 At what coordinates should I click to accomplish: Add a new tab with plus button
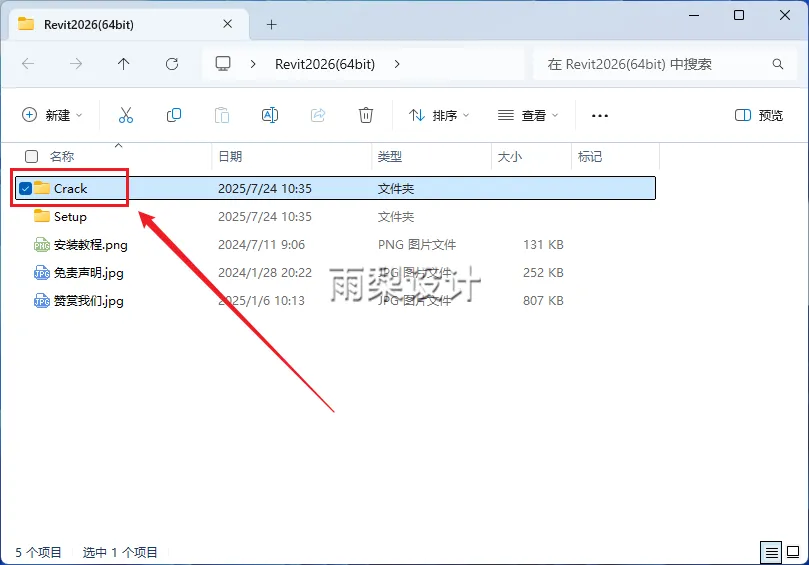[271, 24]
